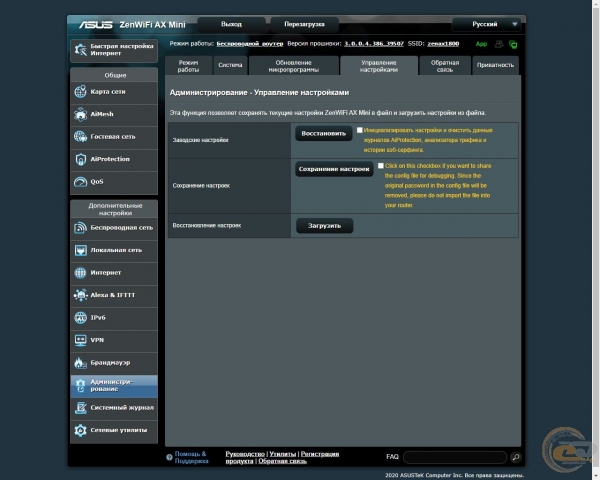Click the help question mark icon
600x480 pixels.
(x=169, y=457)
